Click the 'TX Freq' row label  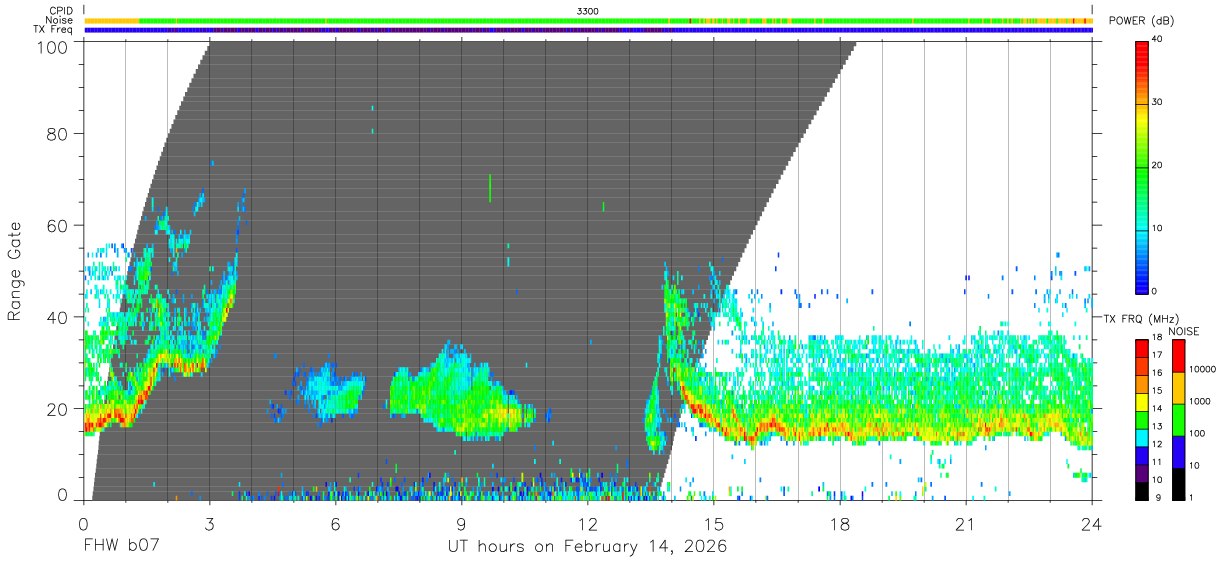(54, 30)
